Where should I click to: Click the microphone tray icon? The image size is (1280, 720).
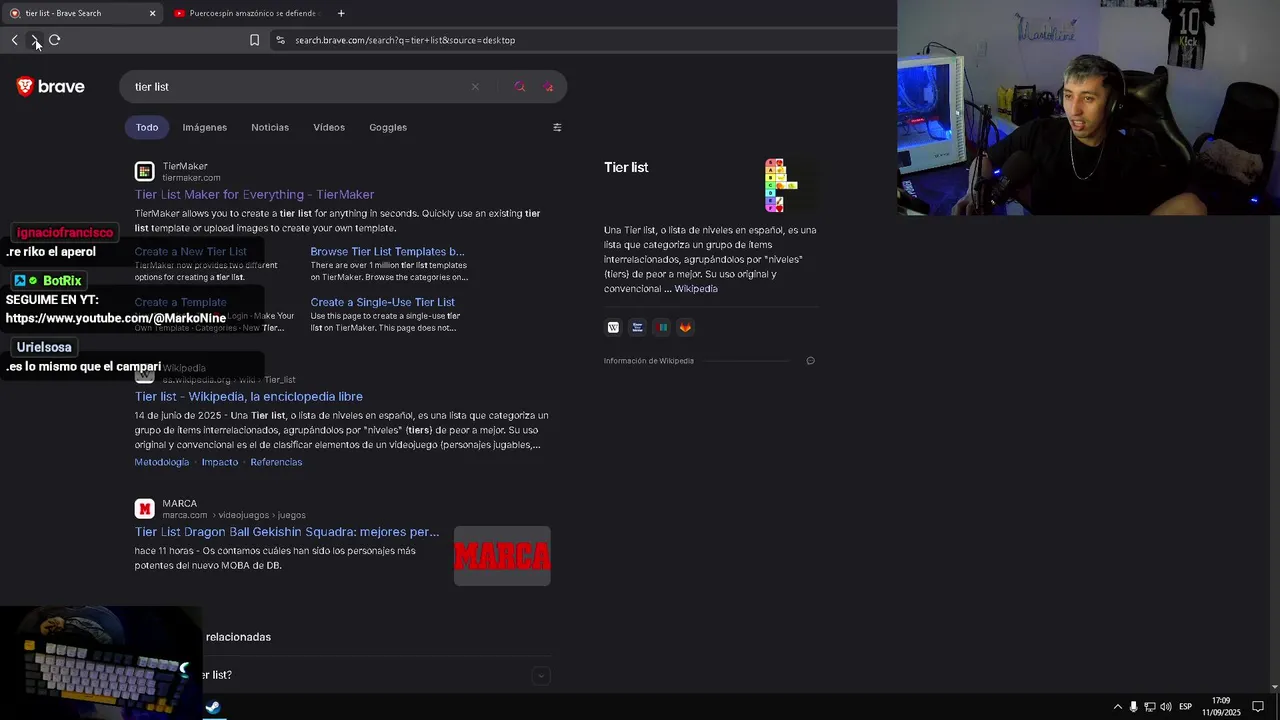point(1133,707)
